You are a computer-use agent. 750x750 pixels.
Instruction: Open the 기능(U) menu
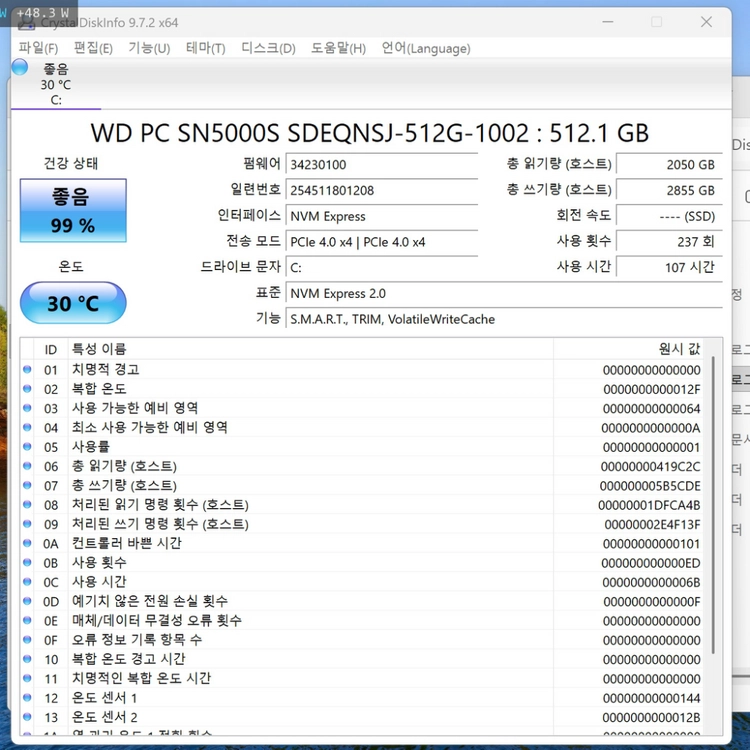[x=149, y=48]
